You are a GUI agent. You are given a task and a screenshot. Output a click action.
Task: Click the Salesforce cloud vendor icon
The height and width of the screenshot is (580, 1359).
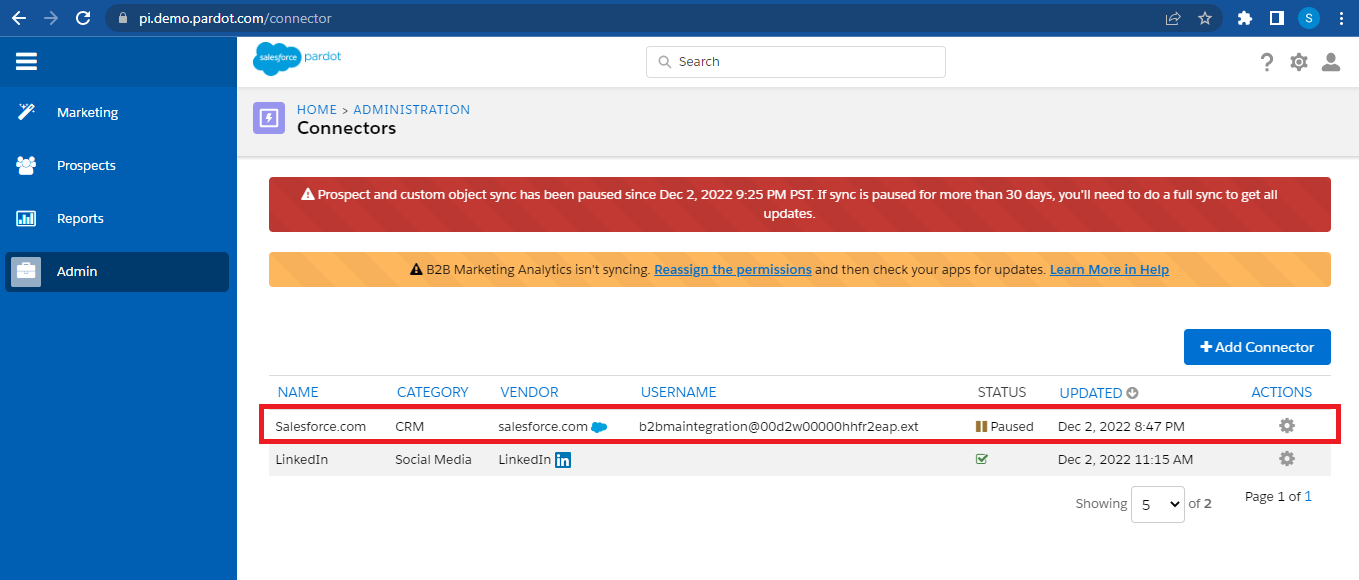599,427
